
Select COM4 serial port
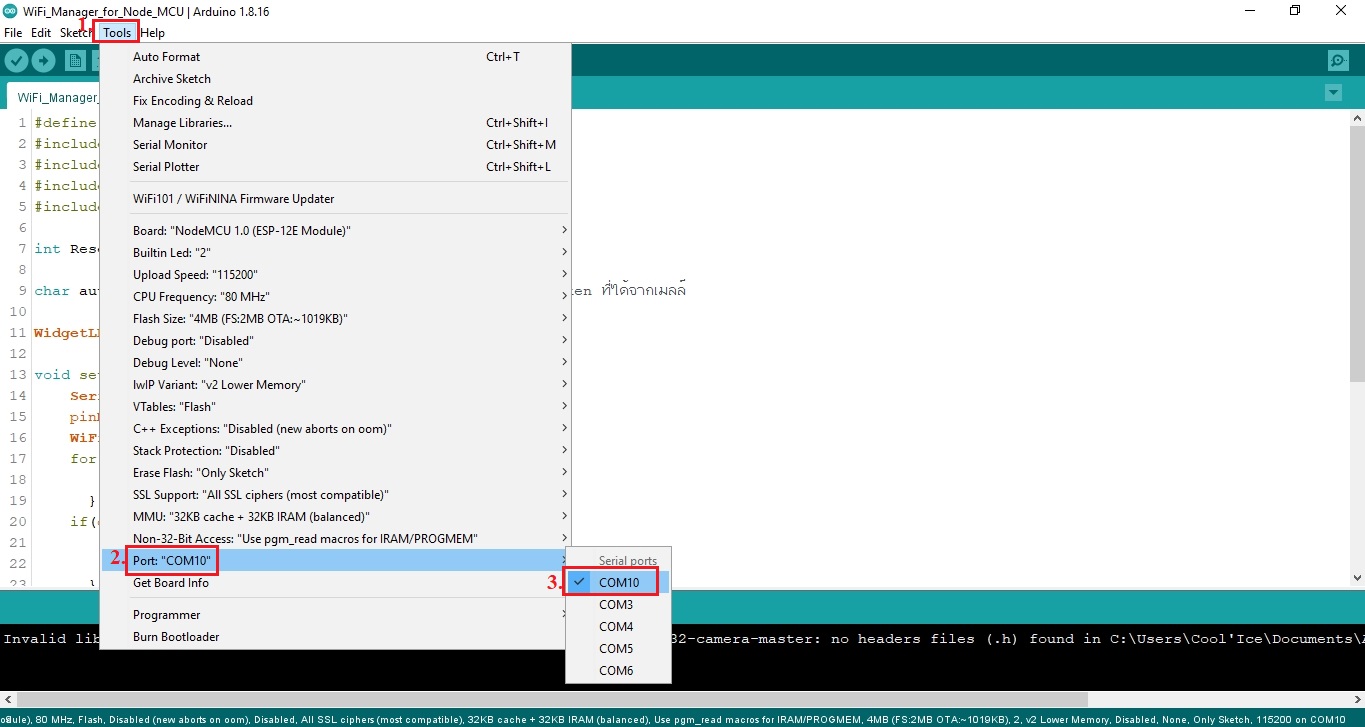pos(618,627)
